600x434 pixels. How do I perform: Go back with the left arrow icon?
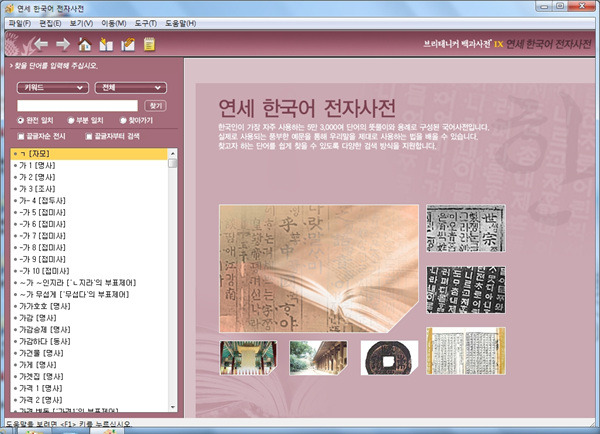pos(41,44)
